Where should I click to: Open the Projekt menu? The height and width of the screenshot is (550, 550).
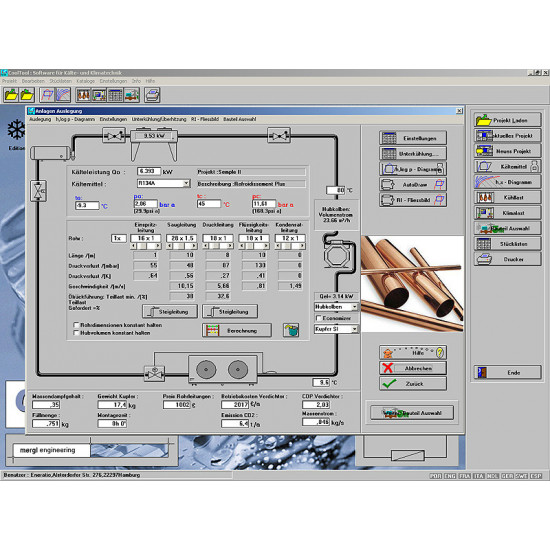coord(9,81)
